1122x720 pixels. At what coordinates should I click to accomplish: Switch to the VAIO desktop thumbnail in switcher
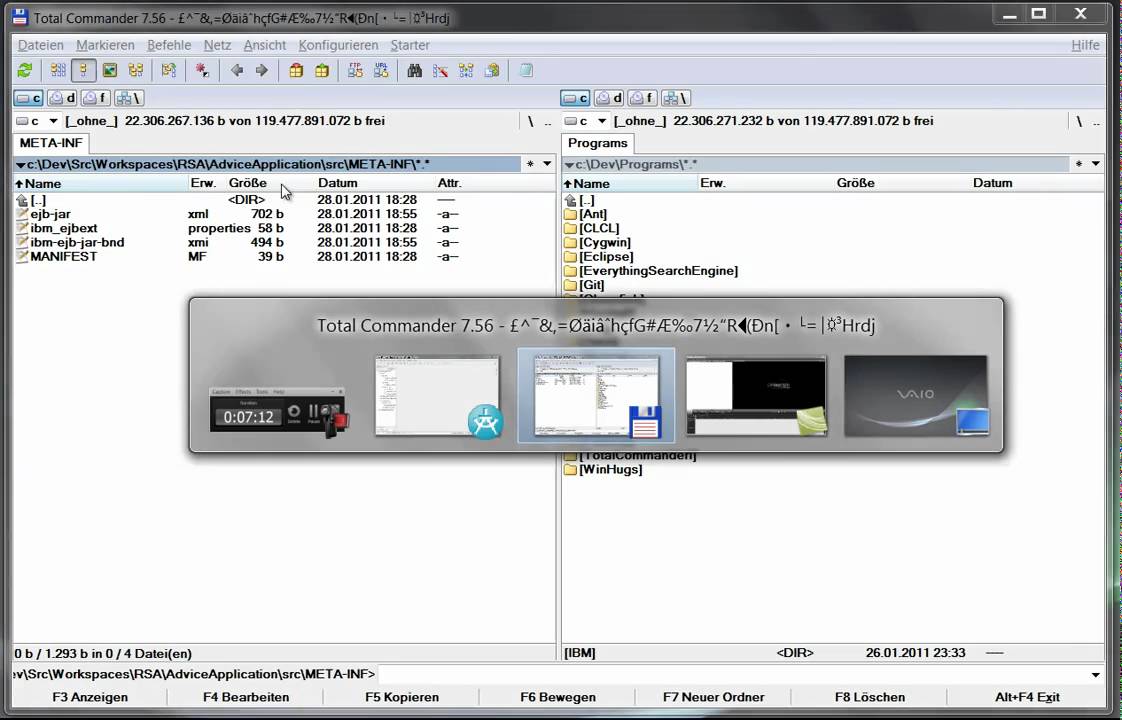point(916,396)
